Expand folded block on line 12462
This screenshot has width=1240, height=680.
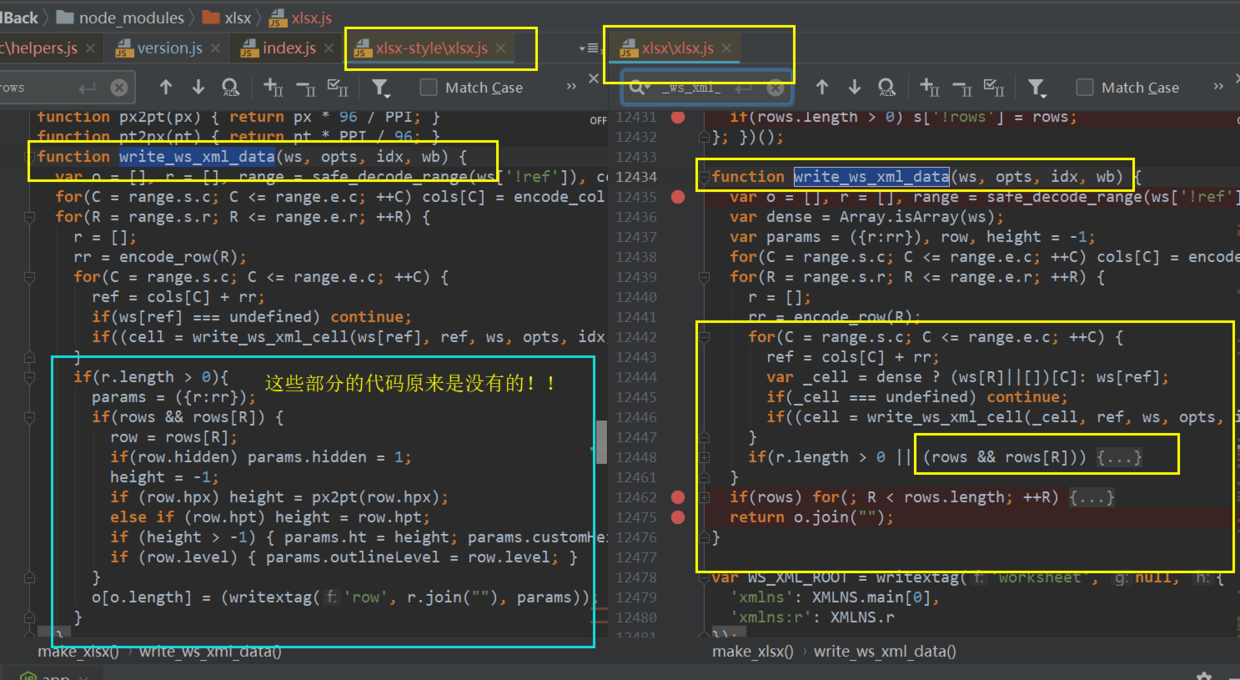pos(704,497)
